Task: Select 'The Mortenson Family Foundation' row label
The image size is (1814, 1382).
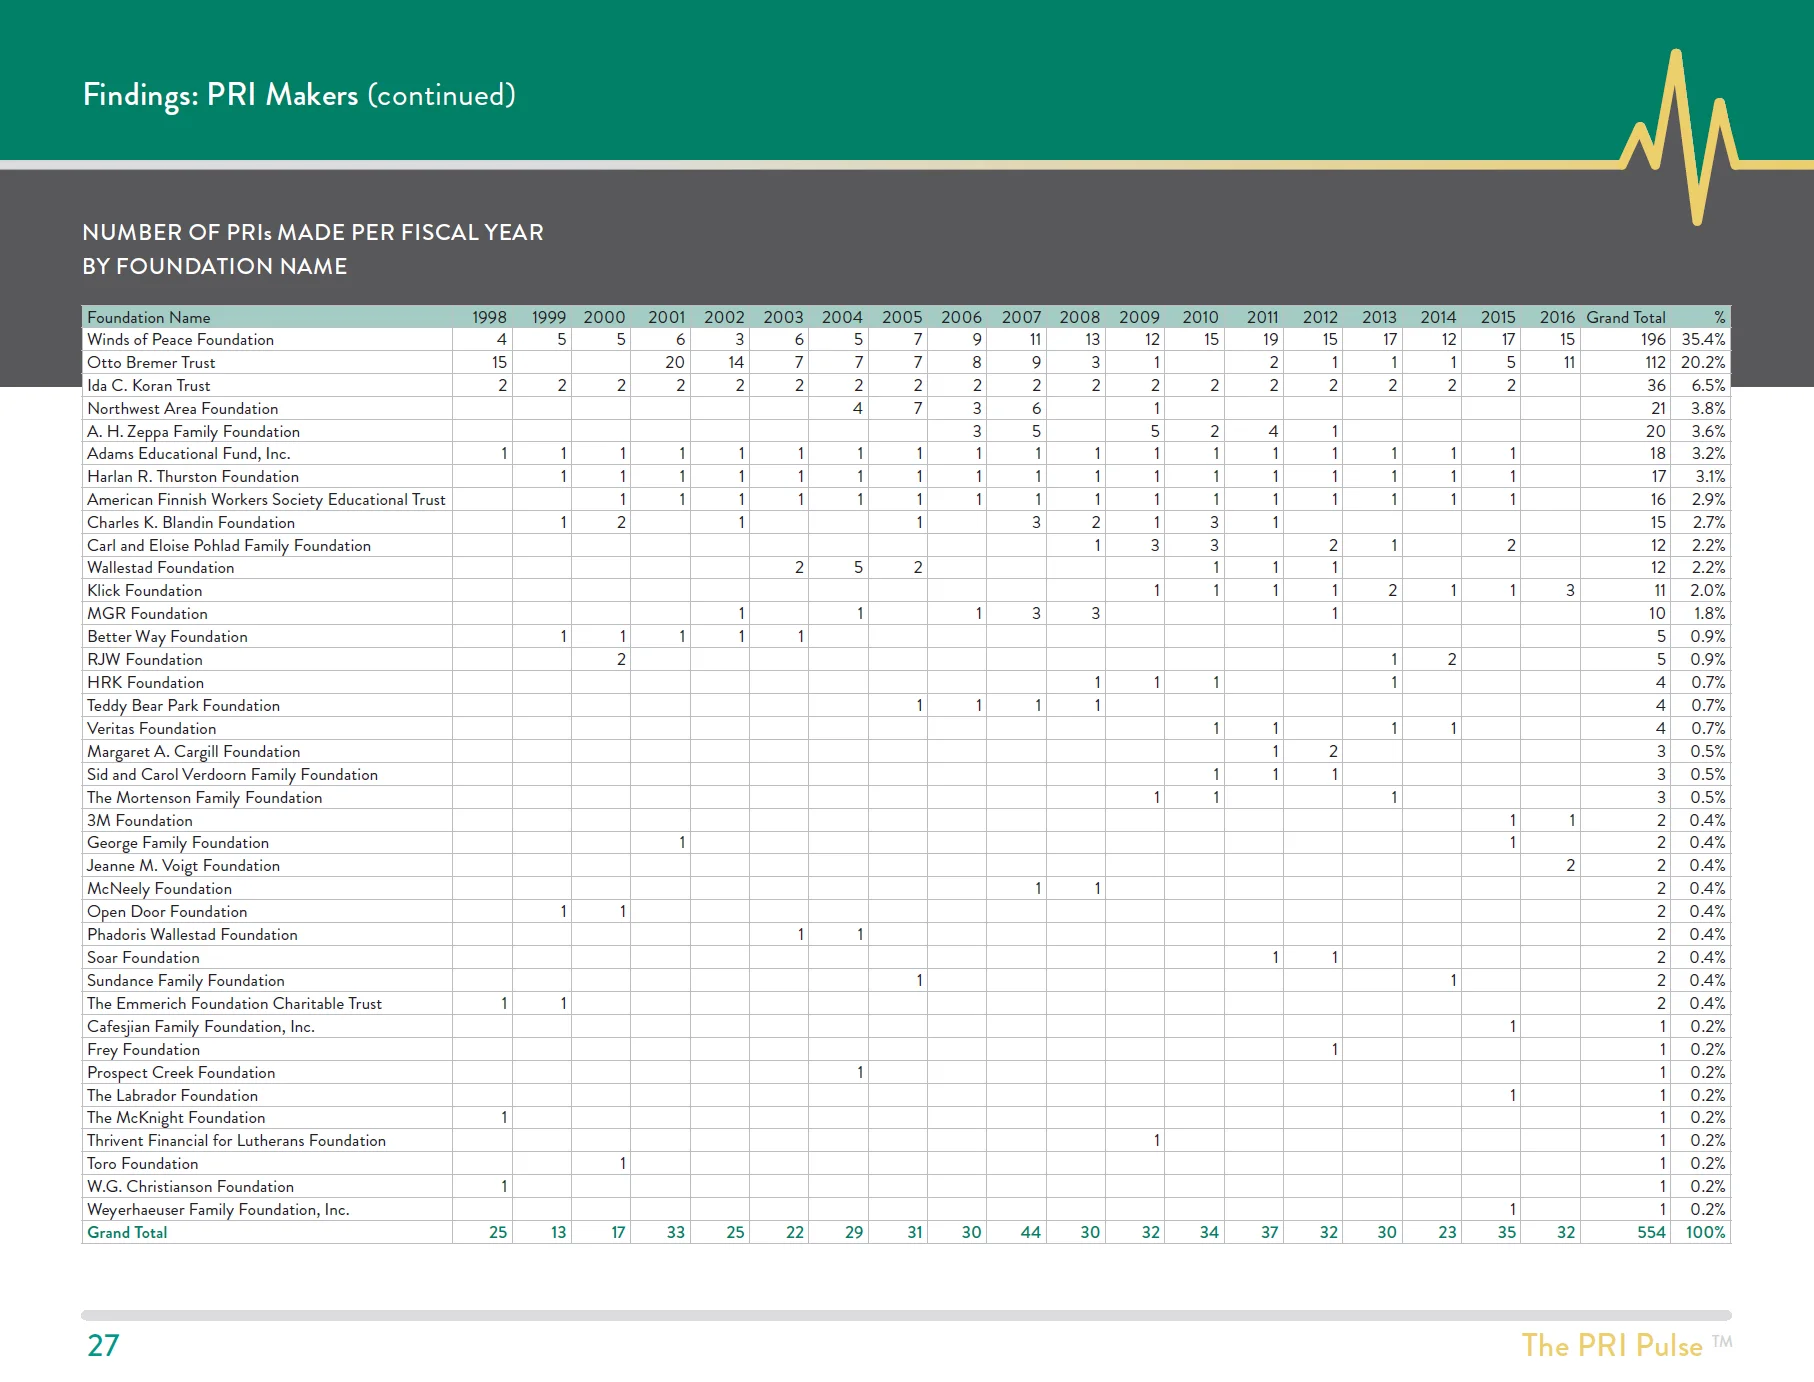Action: tap(204, 798)
